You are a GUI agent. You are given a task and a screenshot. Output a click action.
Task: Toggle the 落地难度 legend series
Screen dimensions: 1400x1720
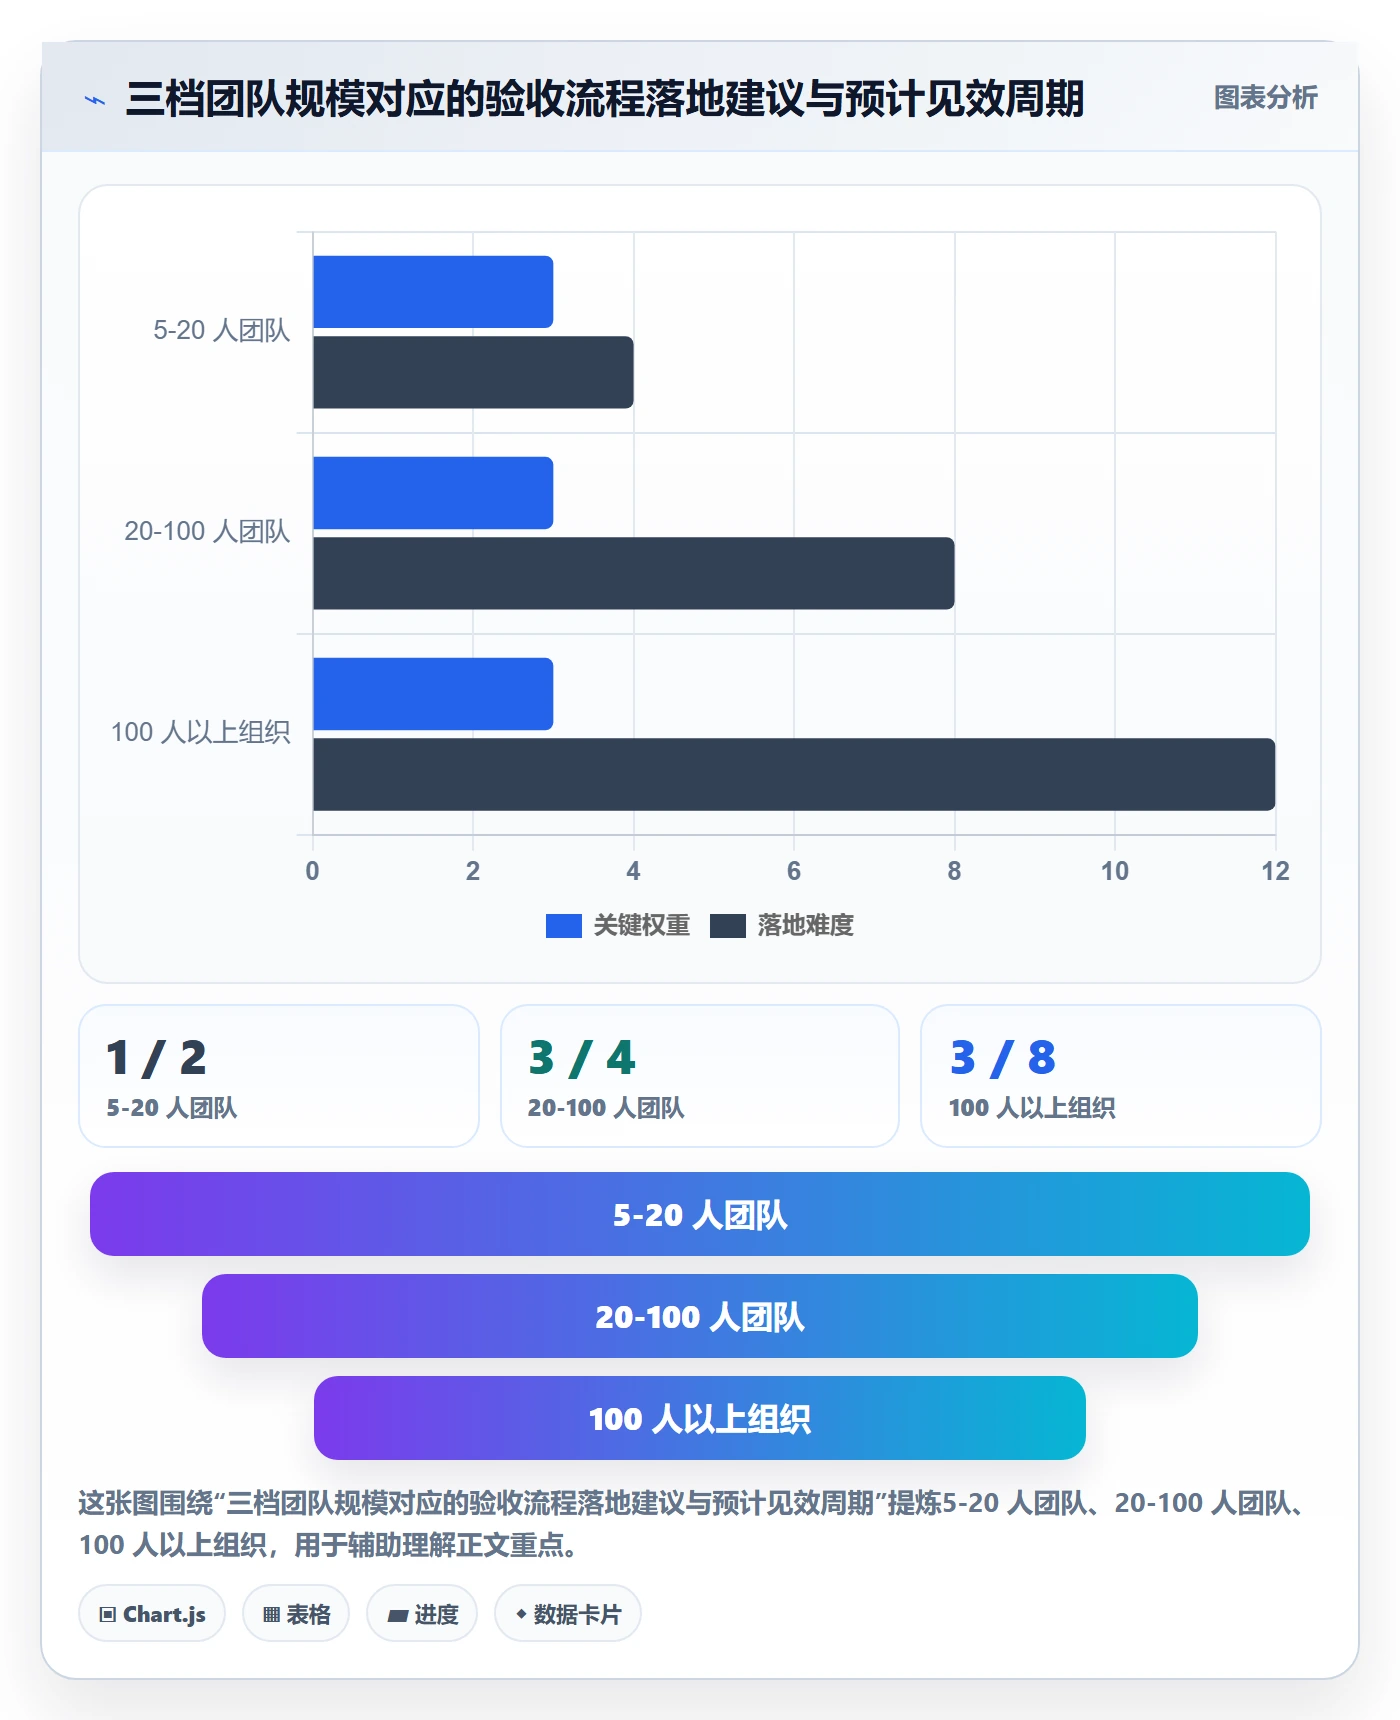pos(782,926)
